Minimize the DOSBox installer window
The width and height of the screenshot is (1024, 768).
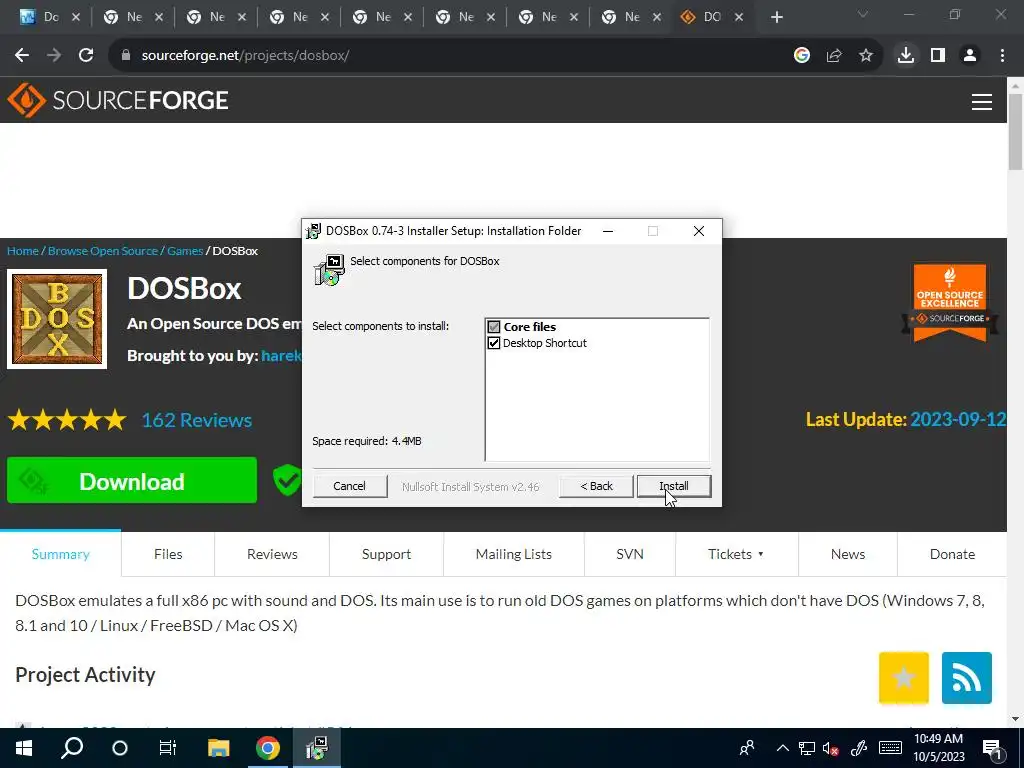tap(608, 231)
